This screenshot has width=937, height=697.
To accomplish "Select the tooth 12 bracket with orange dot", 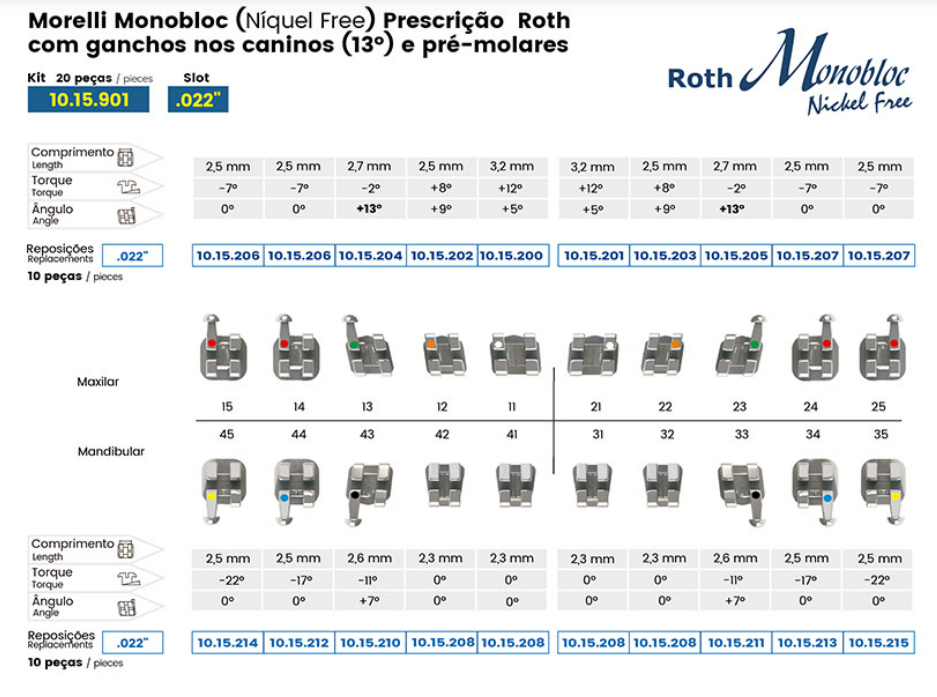I will point(444,353).
